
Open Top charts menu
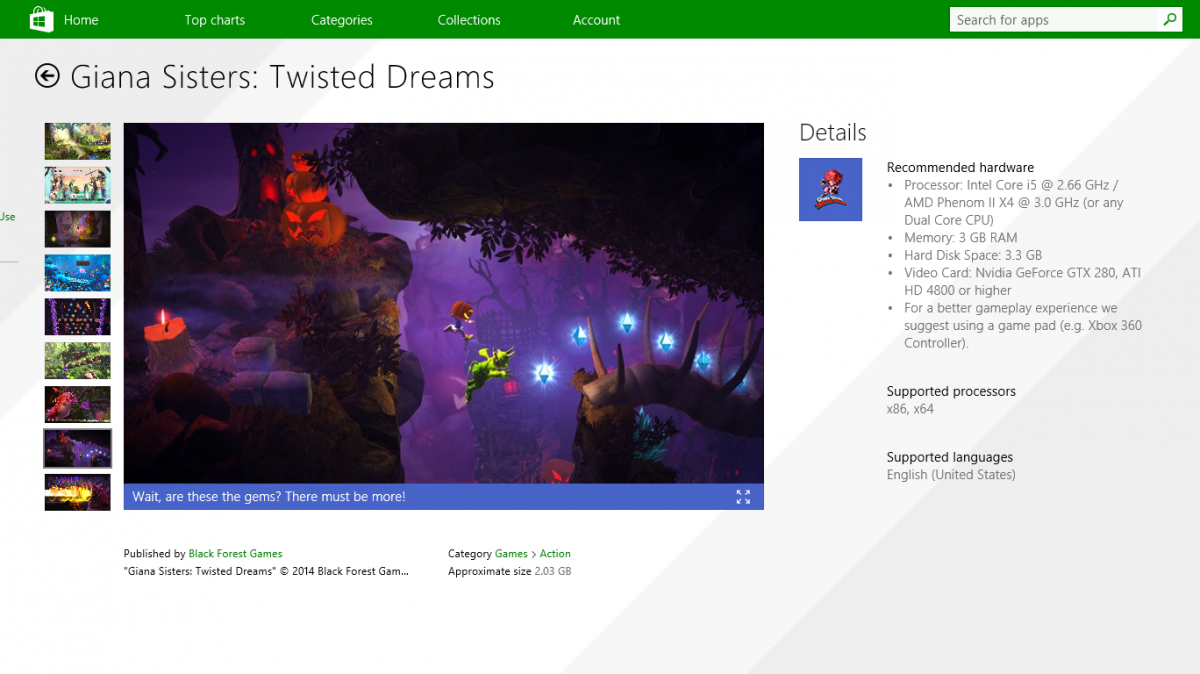pos(215,20)
